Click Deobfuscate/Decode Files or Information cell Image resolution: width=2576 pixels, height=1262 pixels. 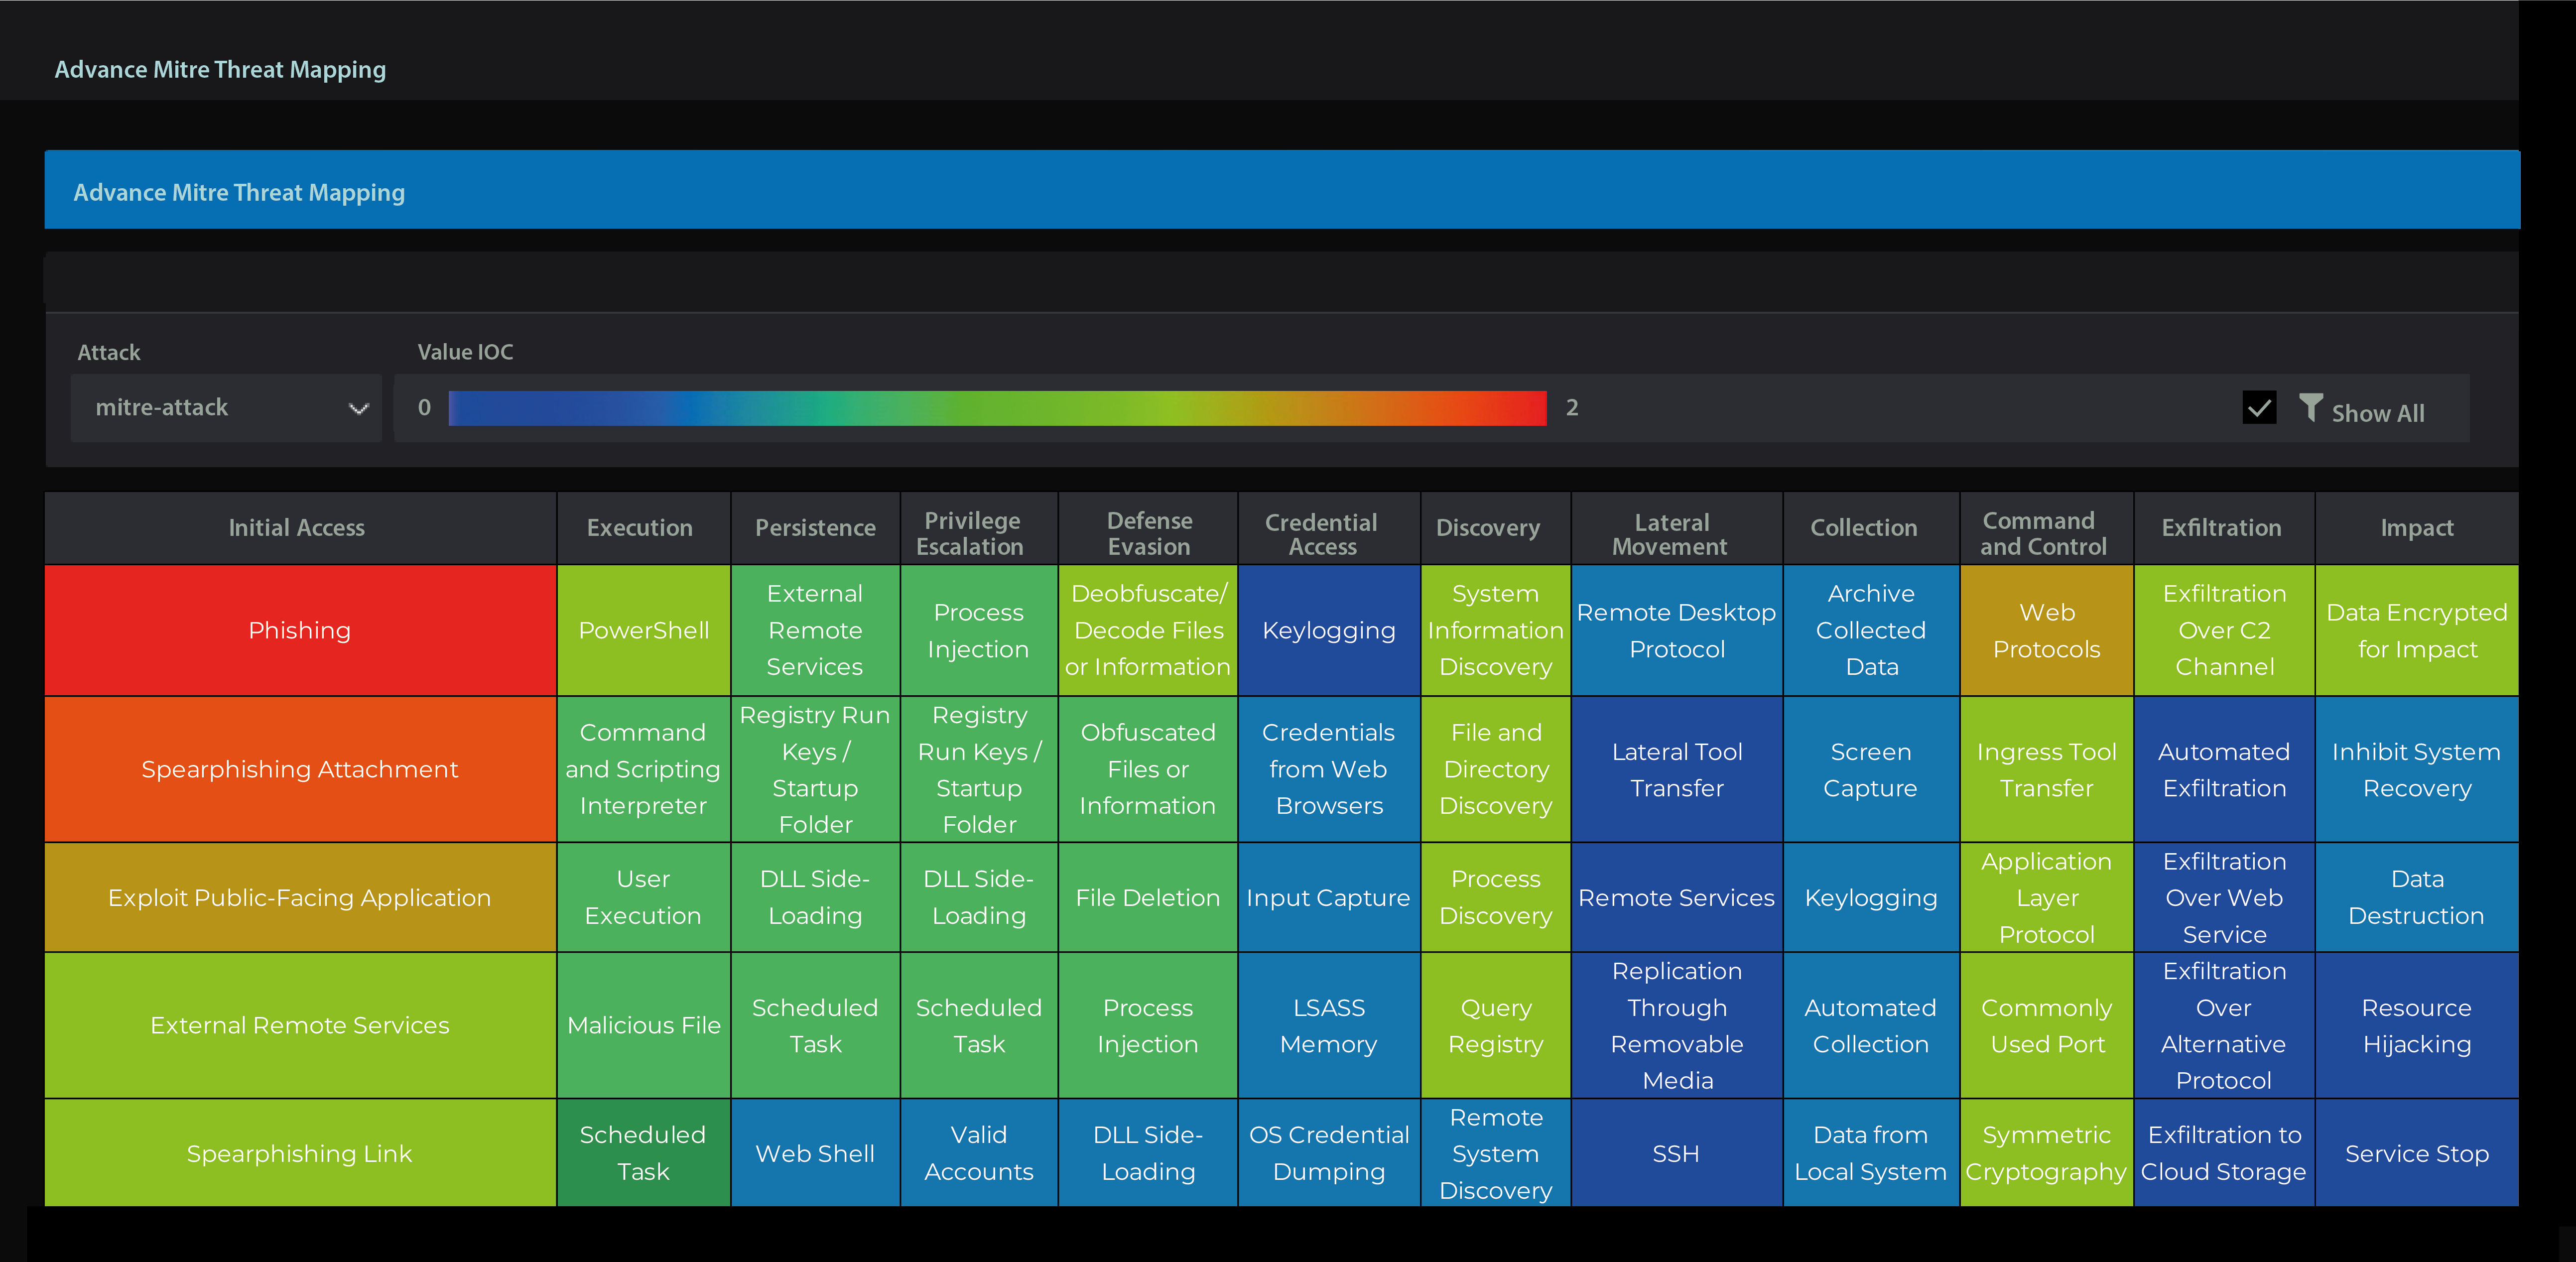click(x=1148, y=631)
